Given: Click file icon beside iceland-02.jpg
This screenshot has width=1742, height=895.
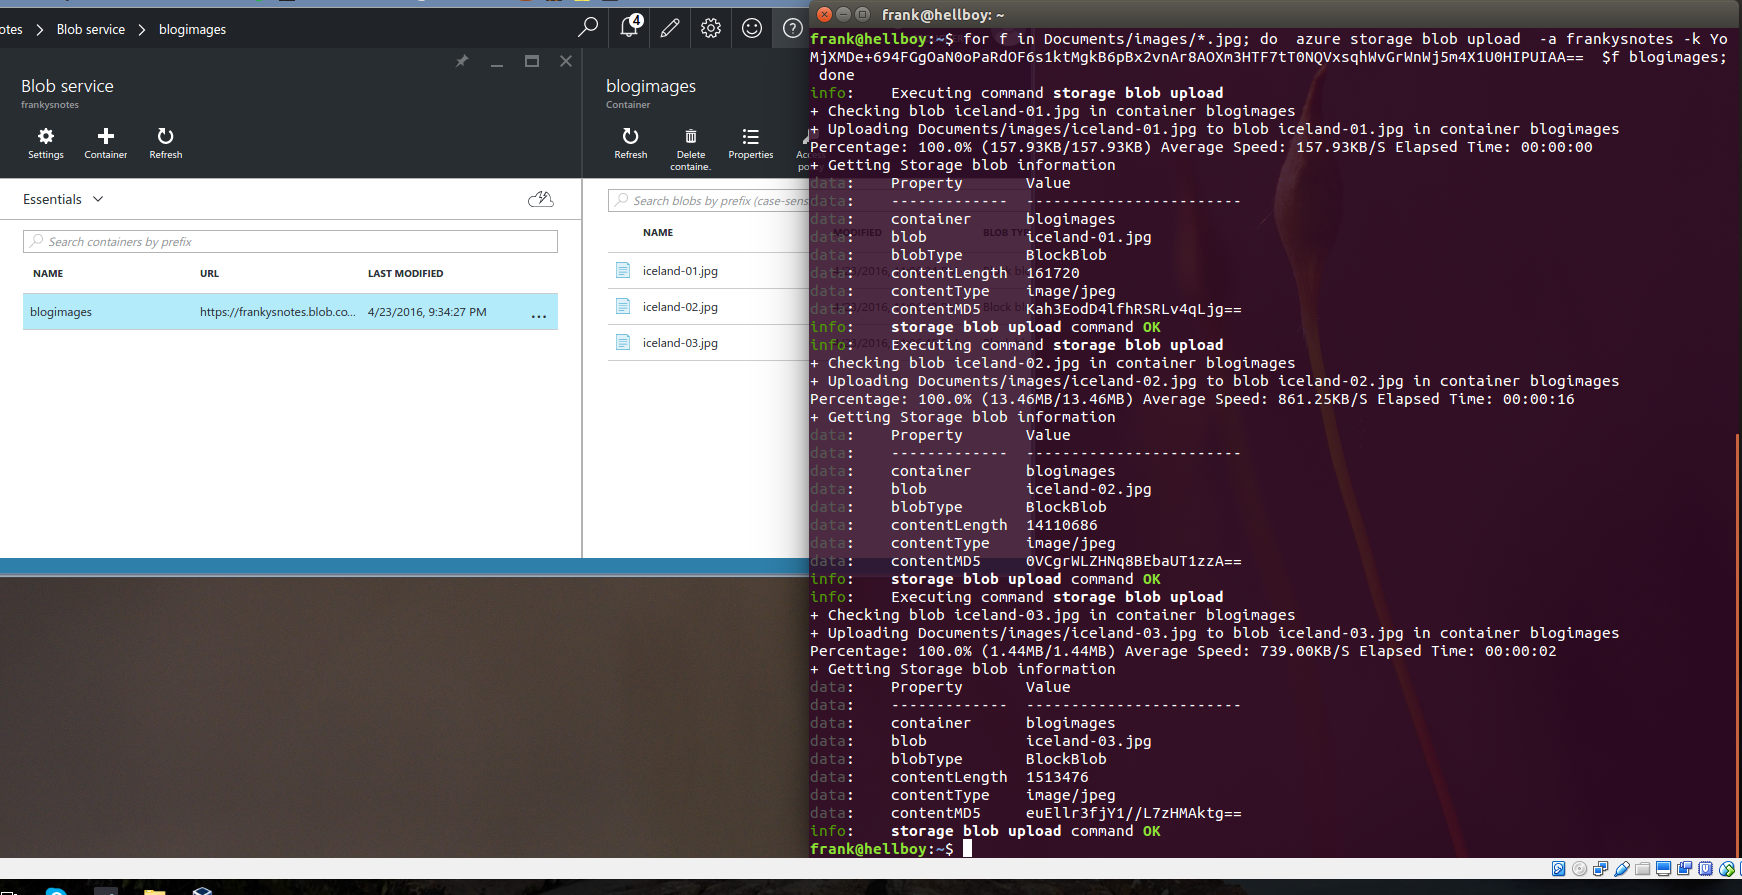Looking at the screenshot, I should [623, 306].
